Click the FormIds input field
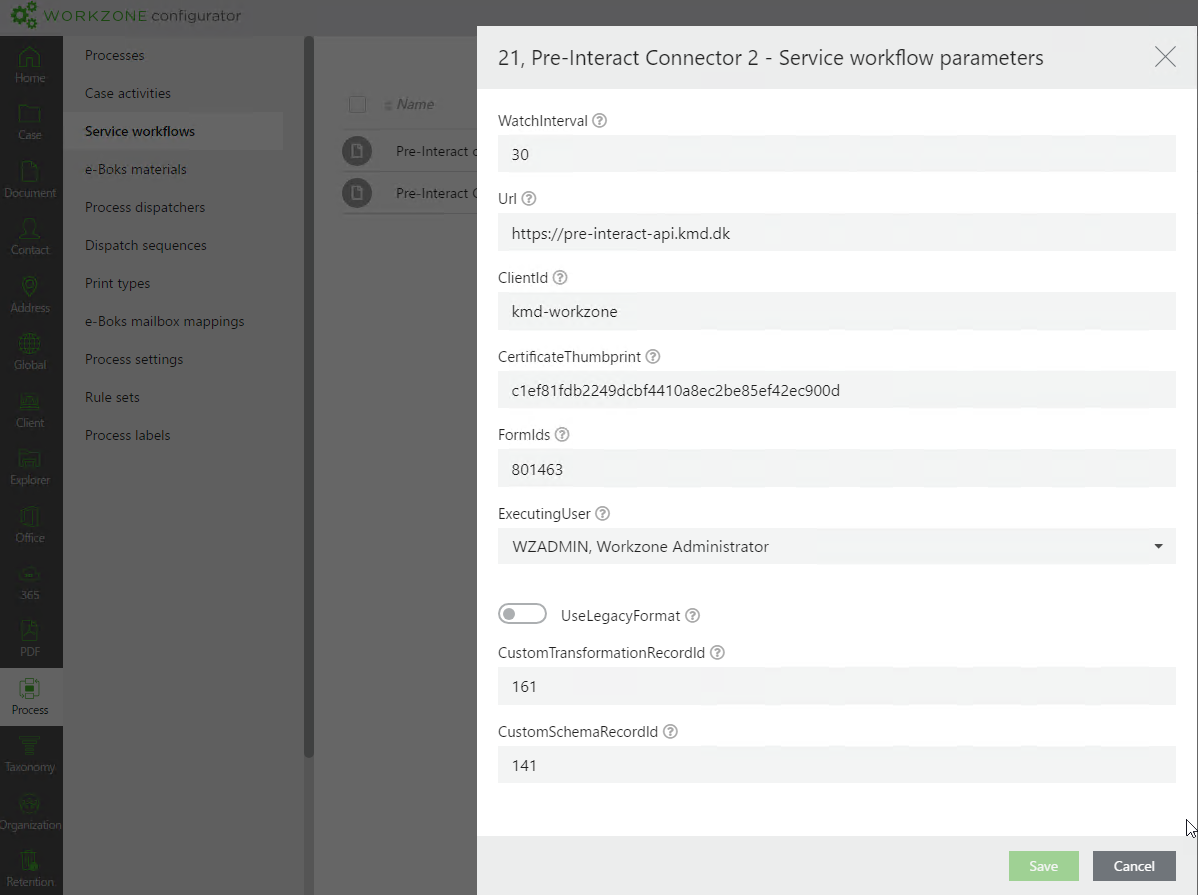Image resolution: width=1198 pixels, height=895 pixels. click(x=836, y=469)
